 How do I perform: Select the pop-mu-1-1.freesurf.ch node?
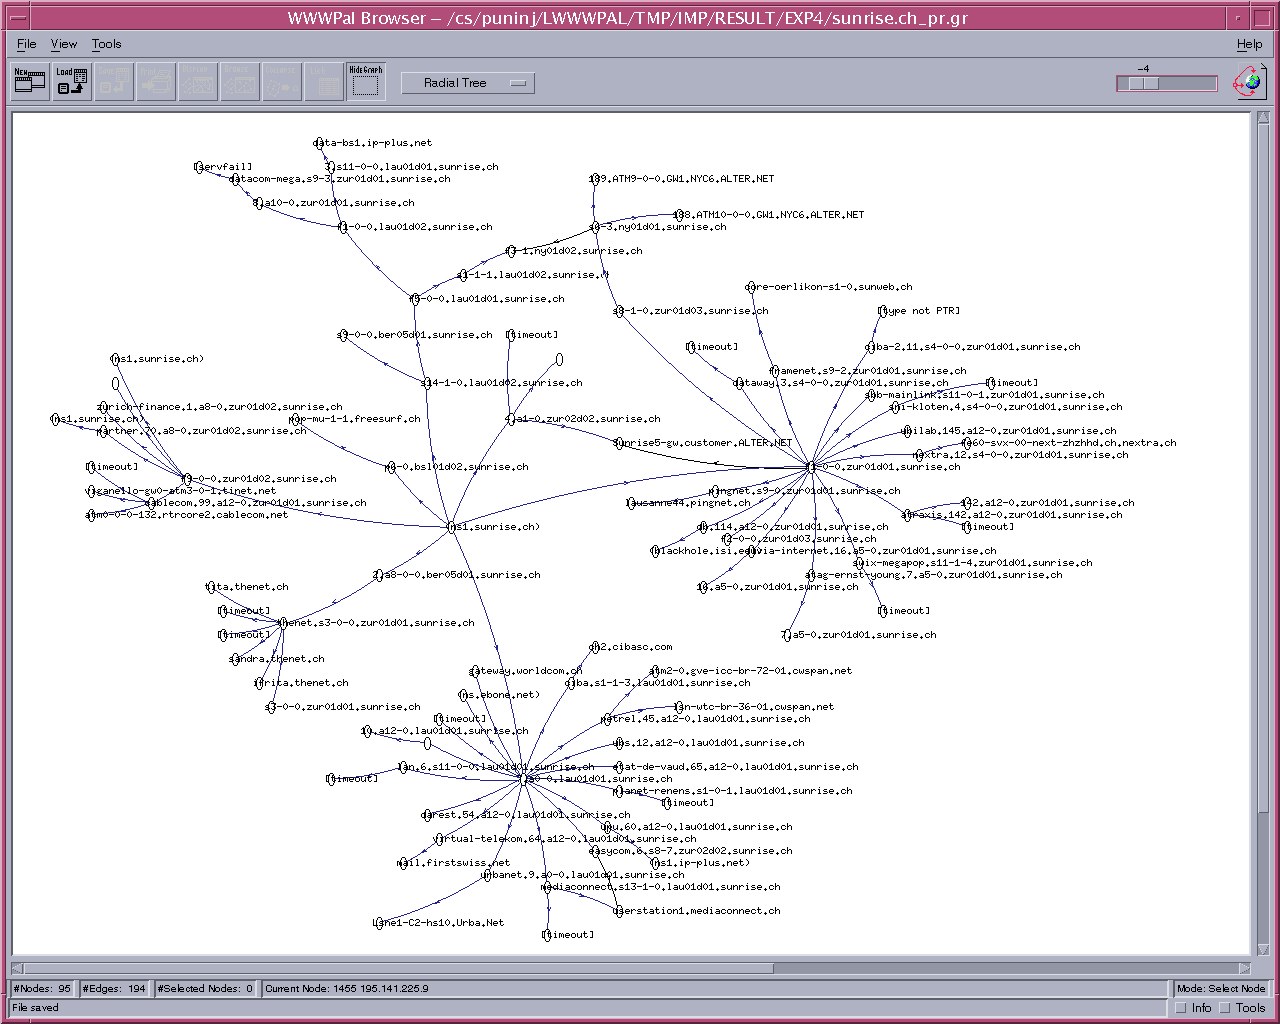(x=296, y=419)
